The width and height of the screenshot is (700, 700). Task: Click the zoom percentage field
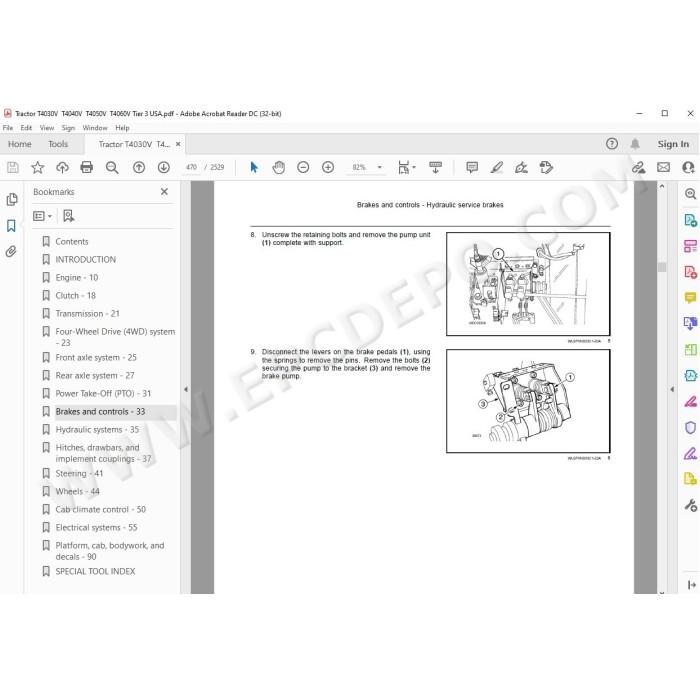click(359, 167)
